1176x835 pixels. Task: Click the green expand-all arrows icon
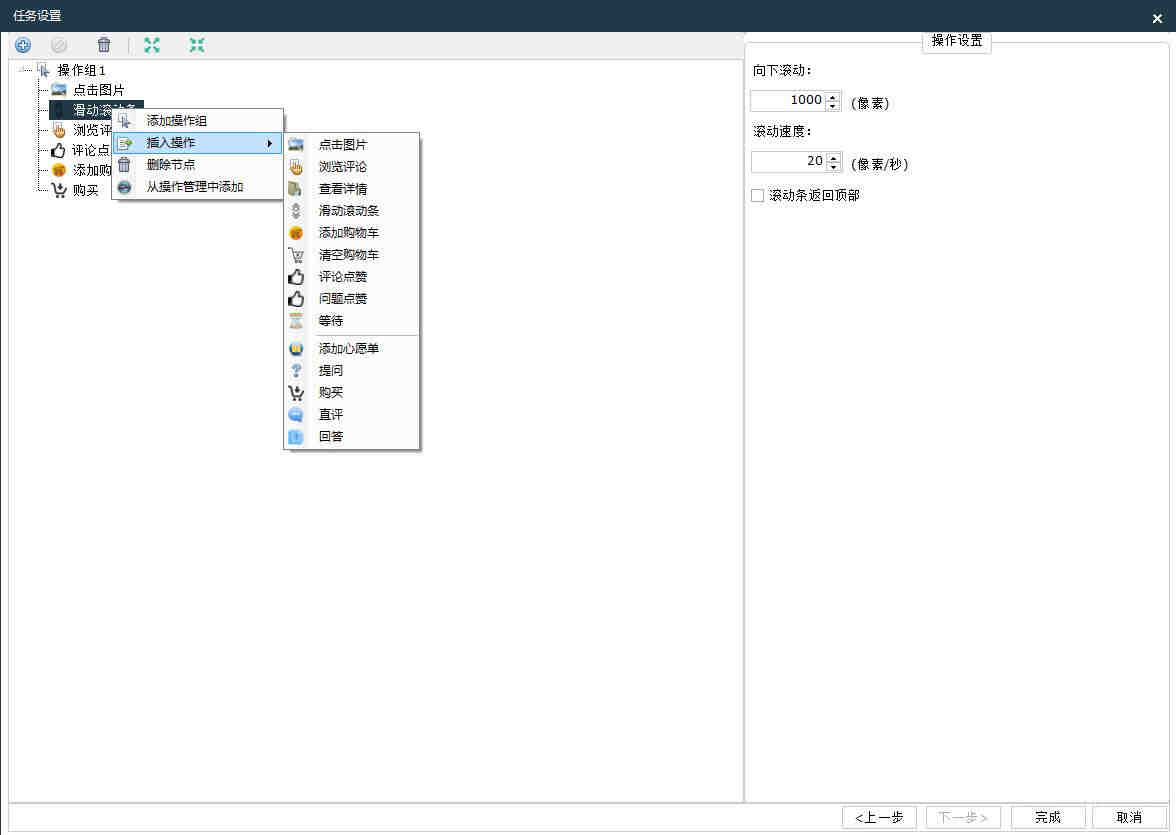pyautogui.click(x=152, y=45)
